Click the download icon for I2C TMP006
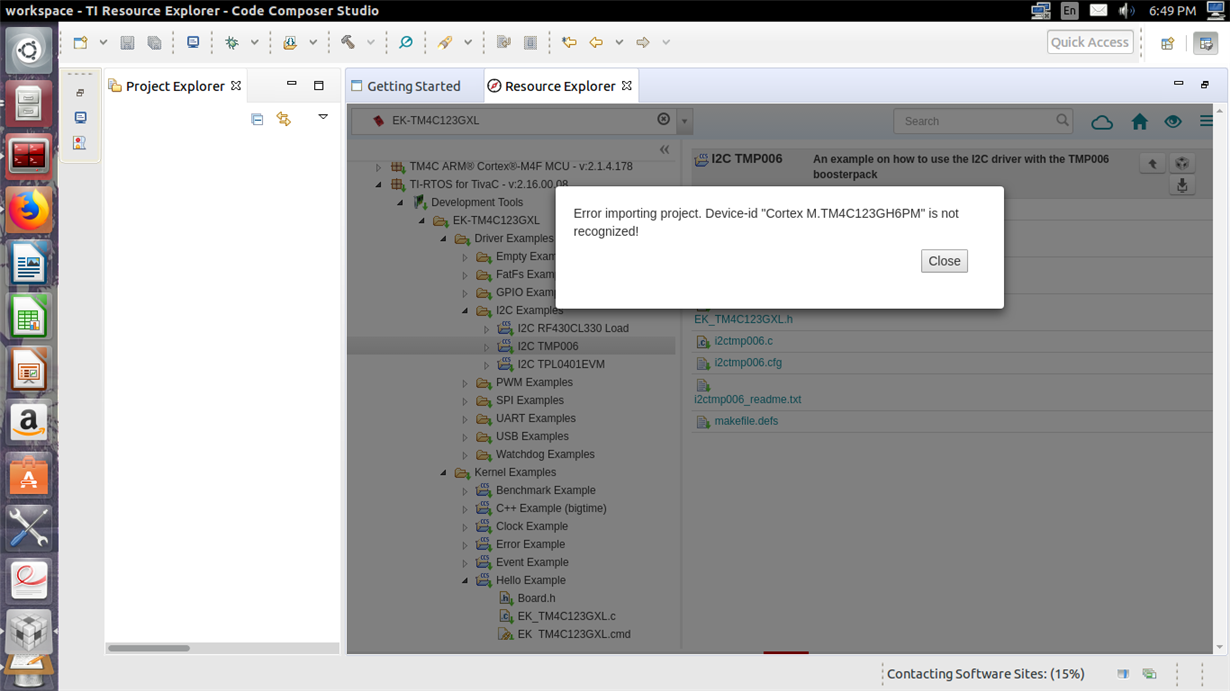This screenshot has width=1230, height=691. [1182, 186]
